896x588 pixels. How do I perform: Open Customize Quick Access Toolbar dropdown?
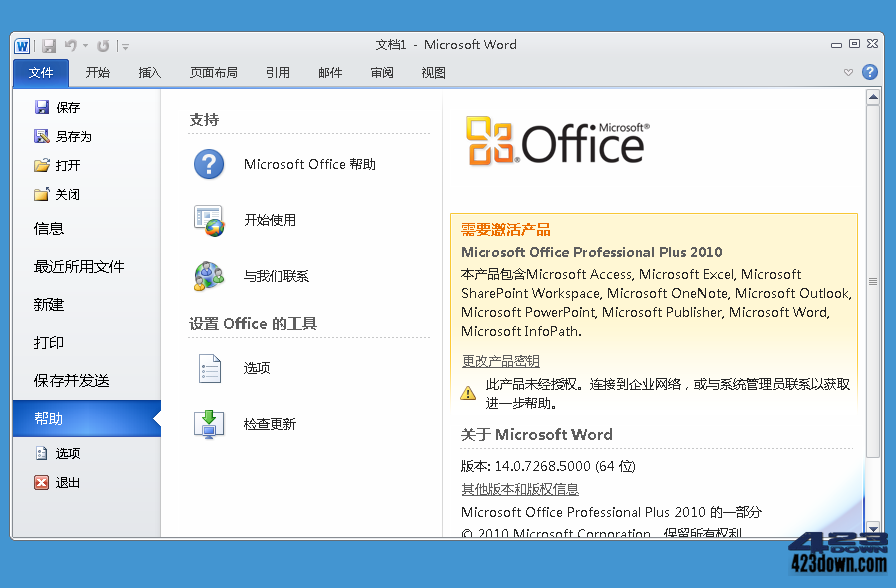tap(125, 46)
